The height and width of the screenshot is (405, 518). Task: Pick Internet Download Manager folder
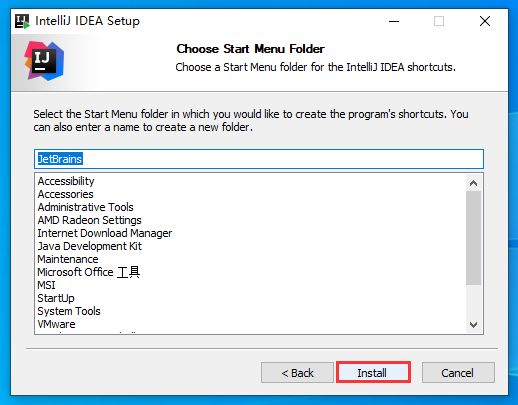click(x=105, y=233)
